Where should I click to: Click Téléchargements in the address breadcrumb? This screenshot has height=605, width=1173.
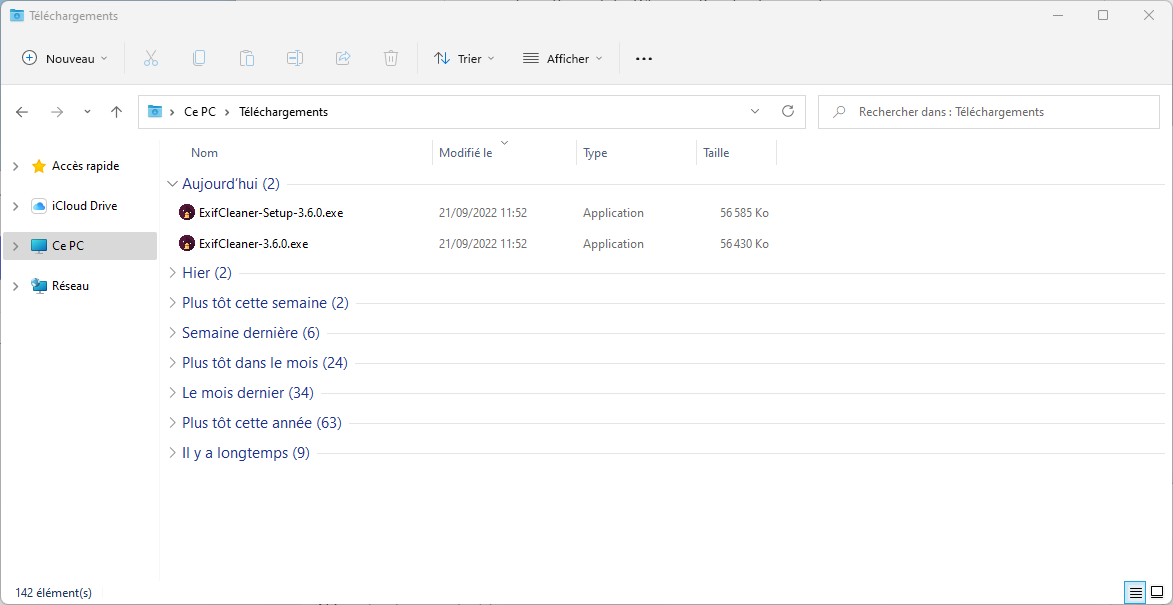click(284, 112)
